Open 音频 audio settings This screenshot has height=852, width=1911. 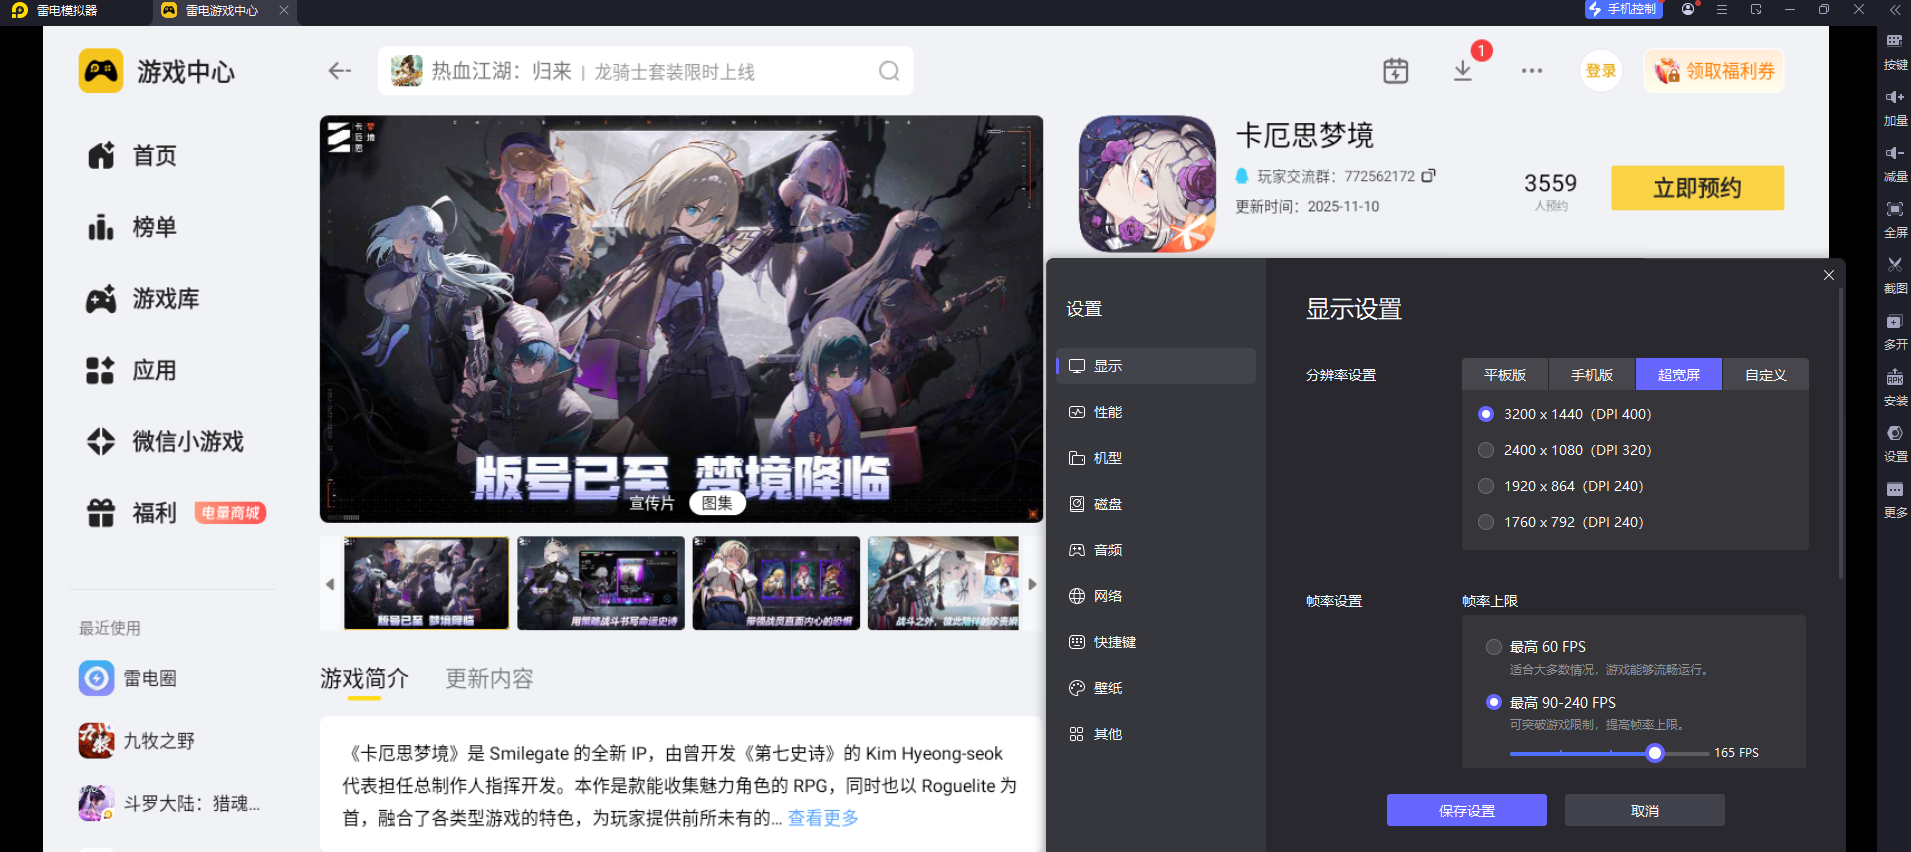1155,550
